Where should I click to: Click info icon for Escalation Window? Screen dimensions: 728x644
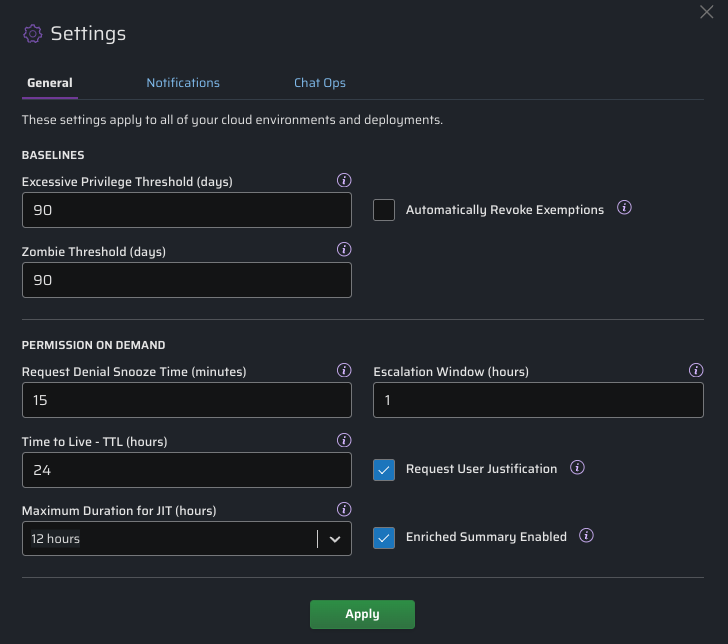coord(696,370)
